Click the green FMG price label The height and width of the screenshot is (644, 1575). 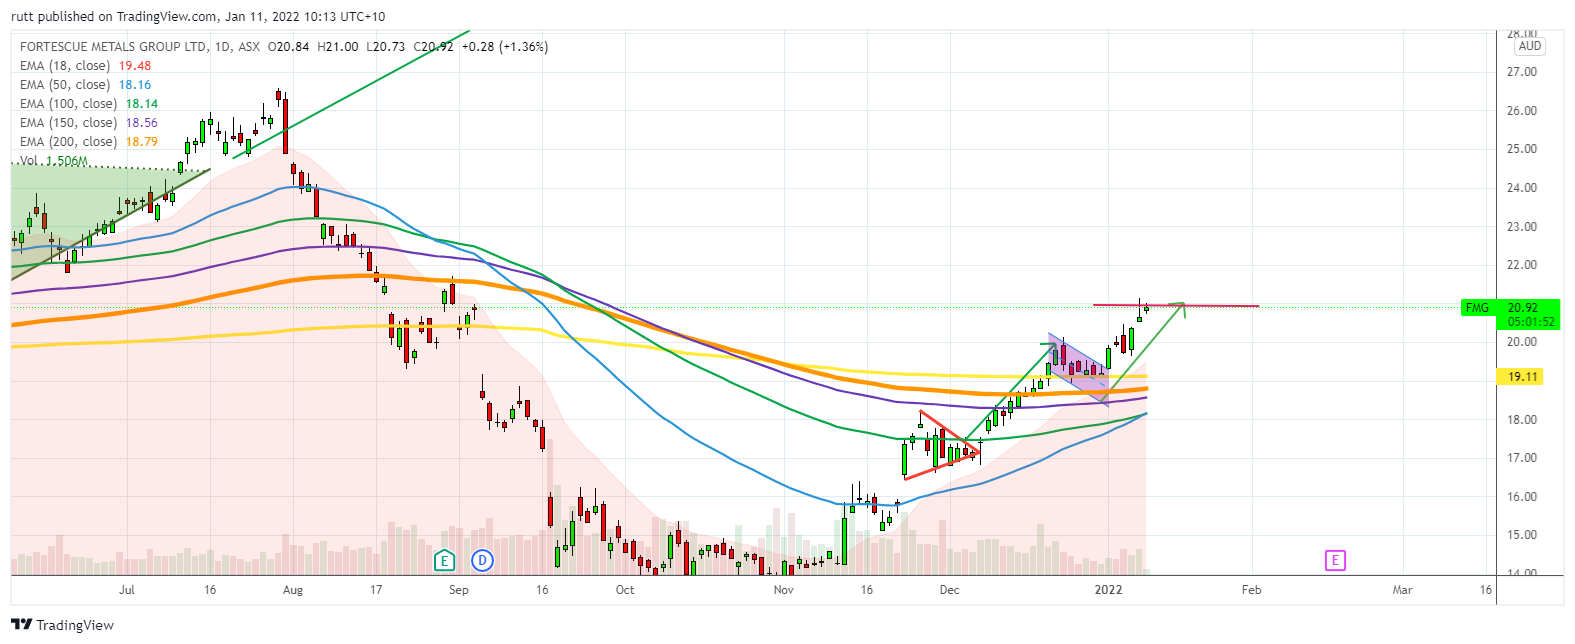point(1477,308)
